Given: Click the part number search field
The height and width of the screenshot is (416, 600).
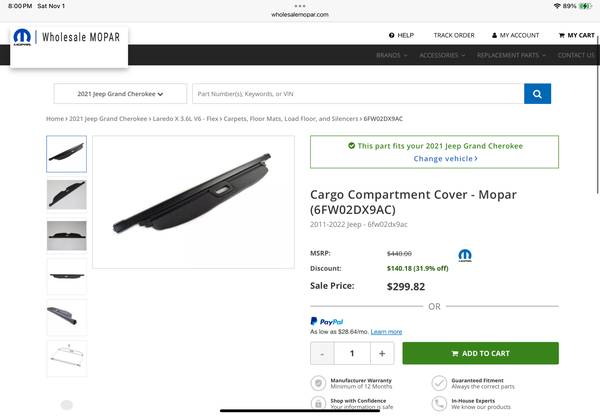Looking at the screenshot, I should pos(357,94).
